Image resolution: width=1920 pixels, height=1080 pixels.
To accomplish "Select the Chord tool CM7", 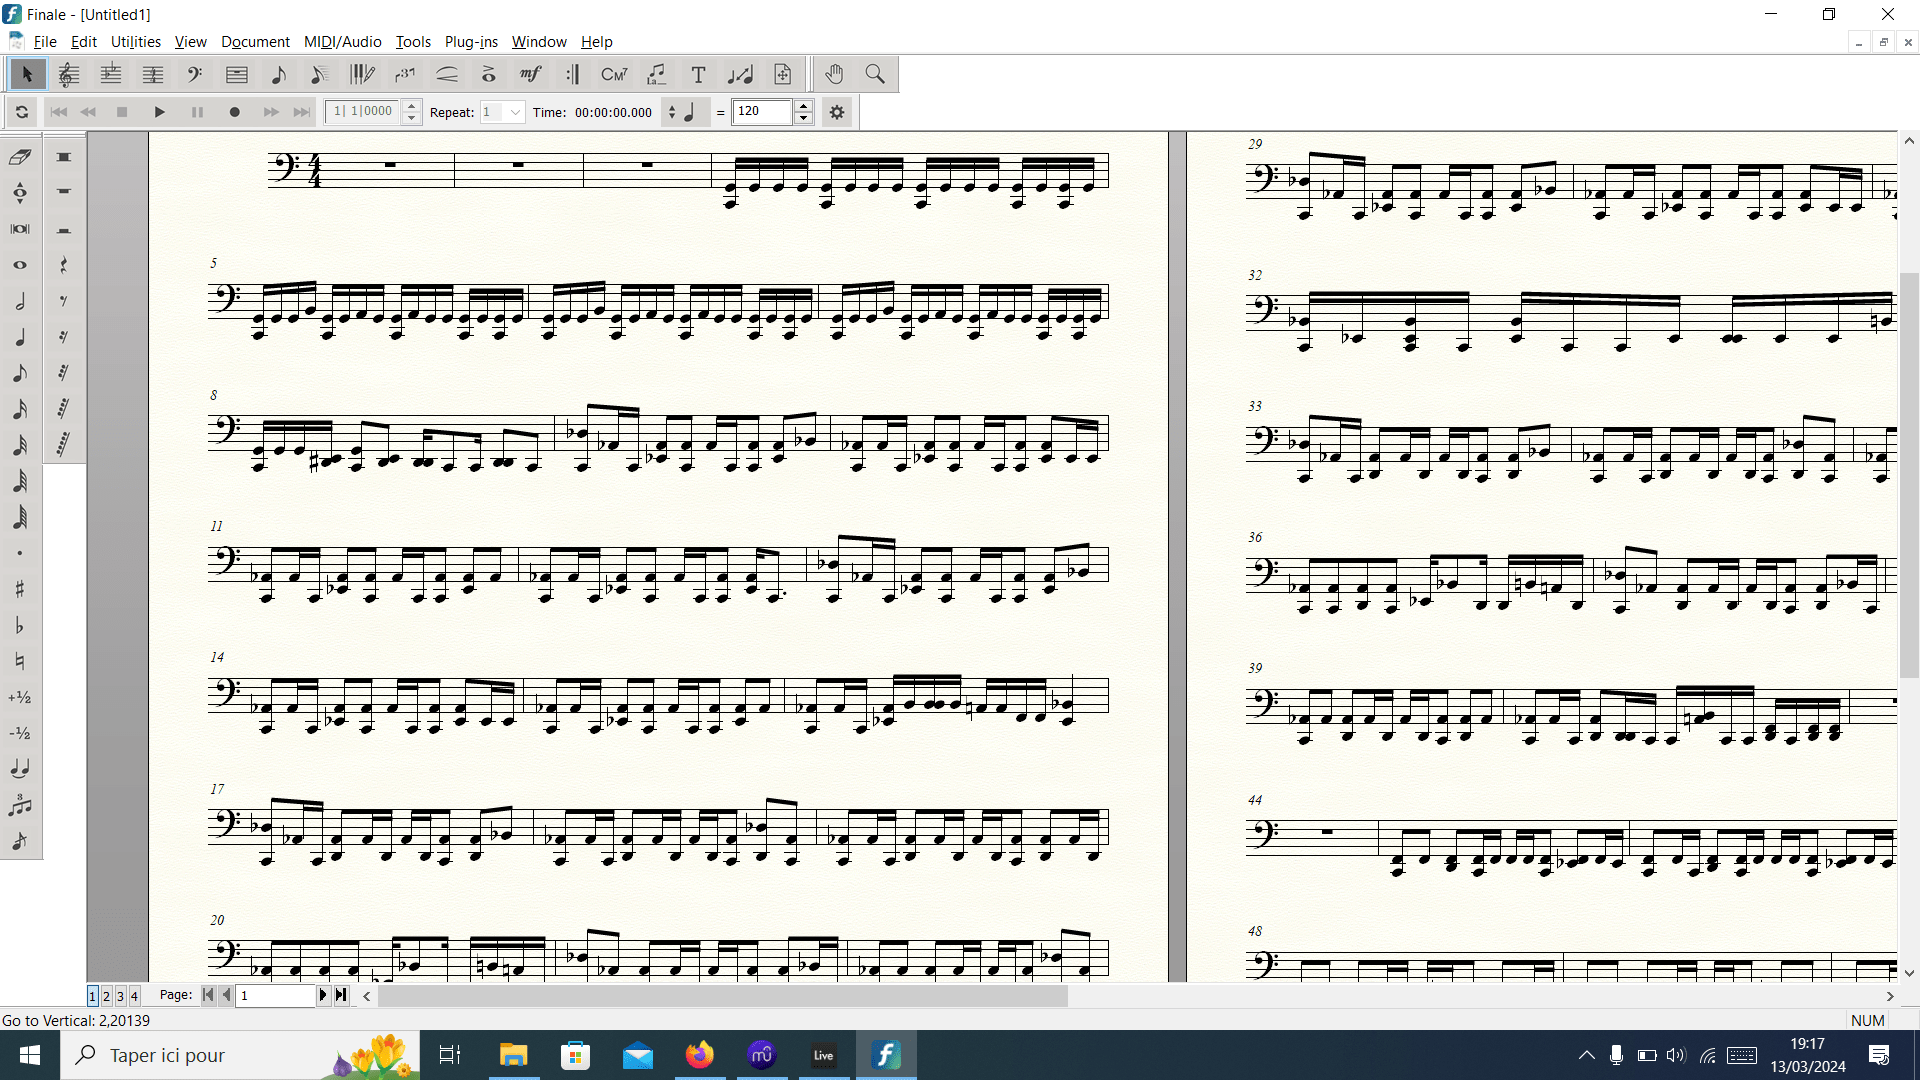I will (x=614, y=74).
